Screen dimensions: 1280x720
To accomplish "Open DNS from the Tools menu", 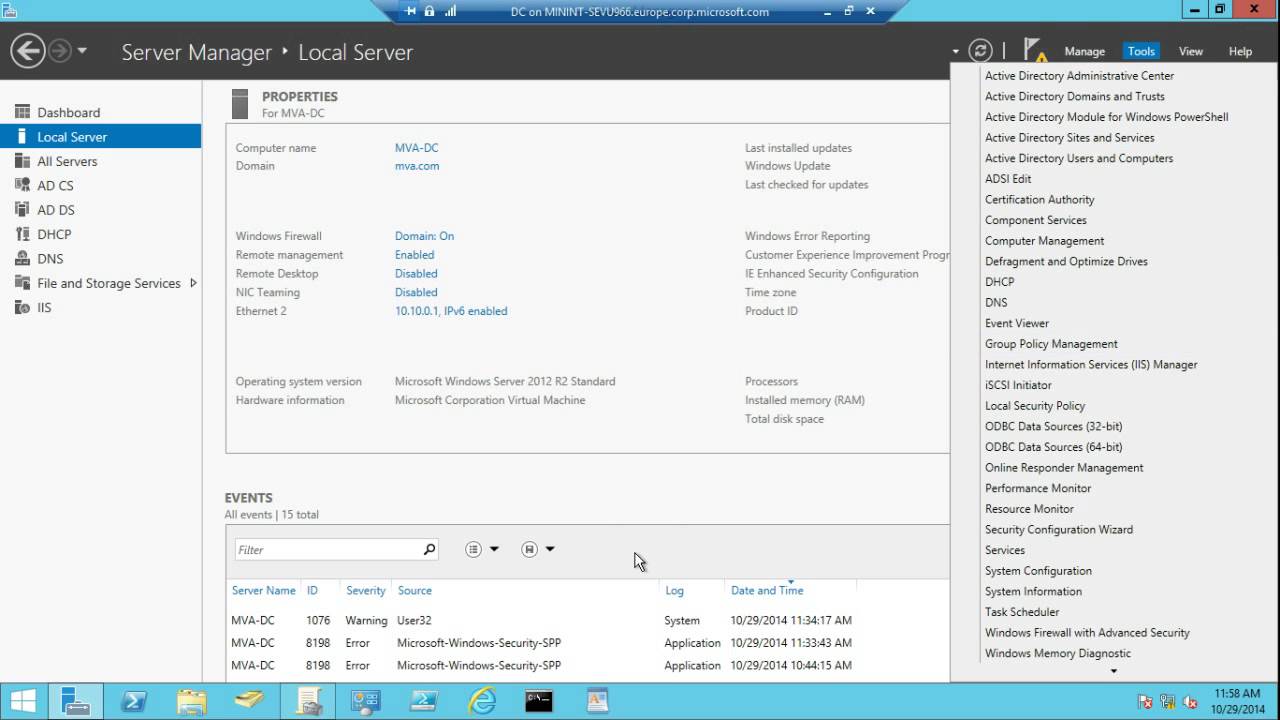I will click(x=996, y=303).
